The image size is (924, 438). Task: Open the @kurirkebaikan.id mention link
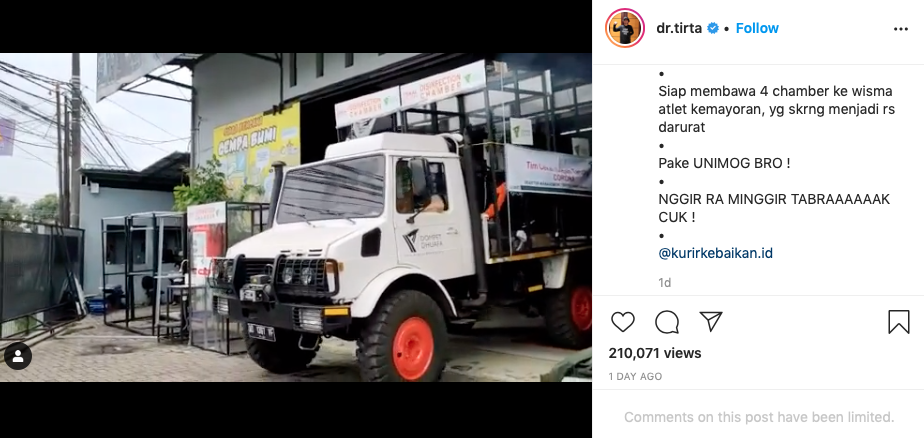click(x=715, y=253)
